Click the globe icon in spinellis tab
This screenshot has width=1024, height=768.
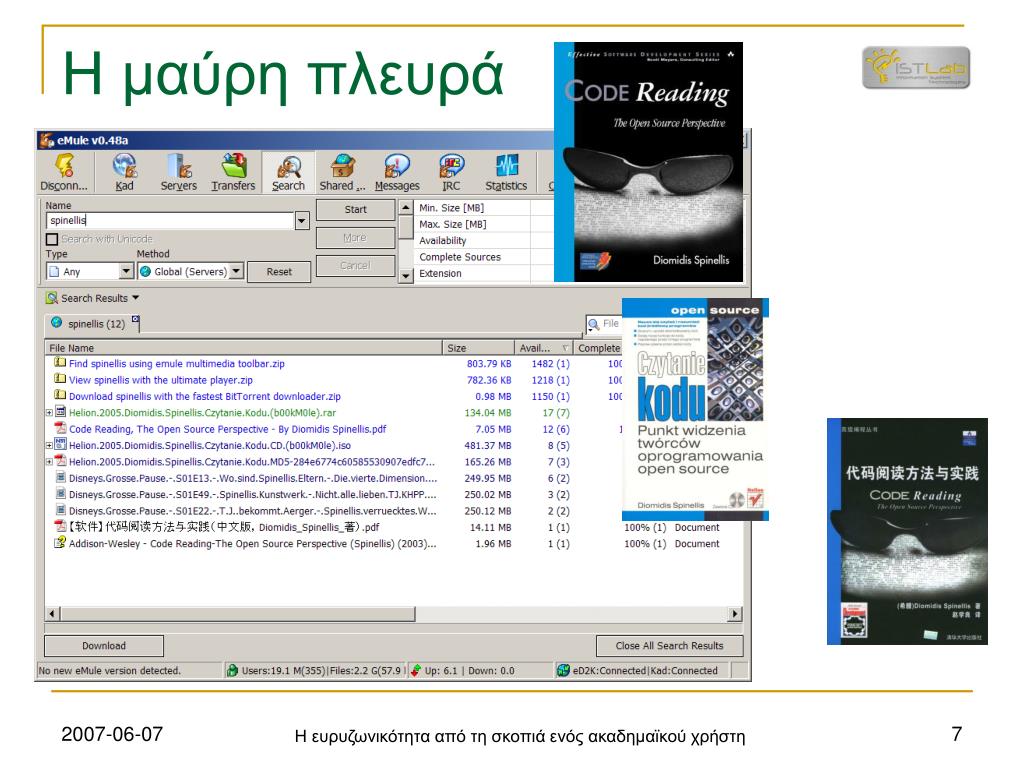[x=57, y=323]
